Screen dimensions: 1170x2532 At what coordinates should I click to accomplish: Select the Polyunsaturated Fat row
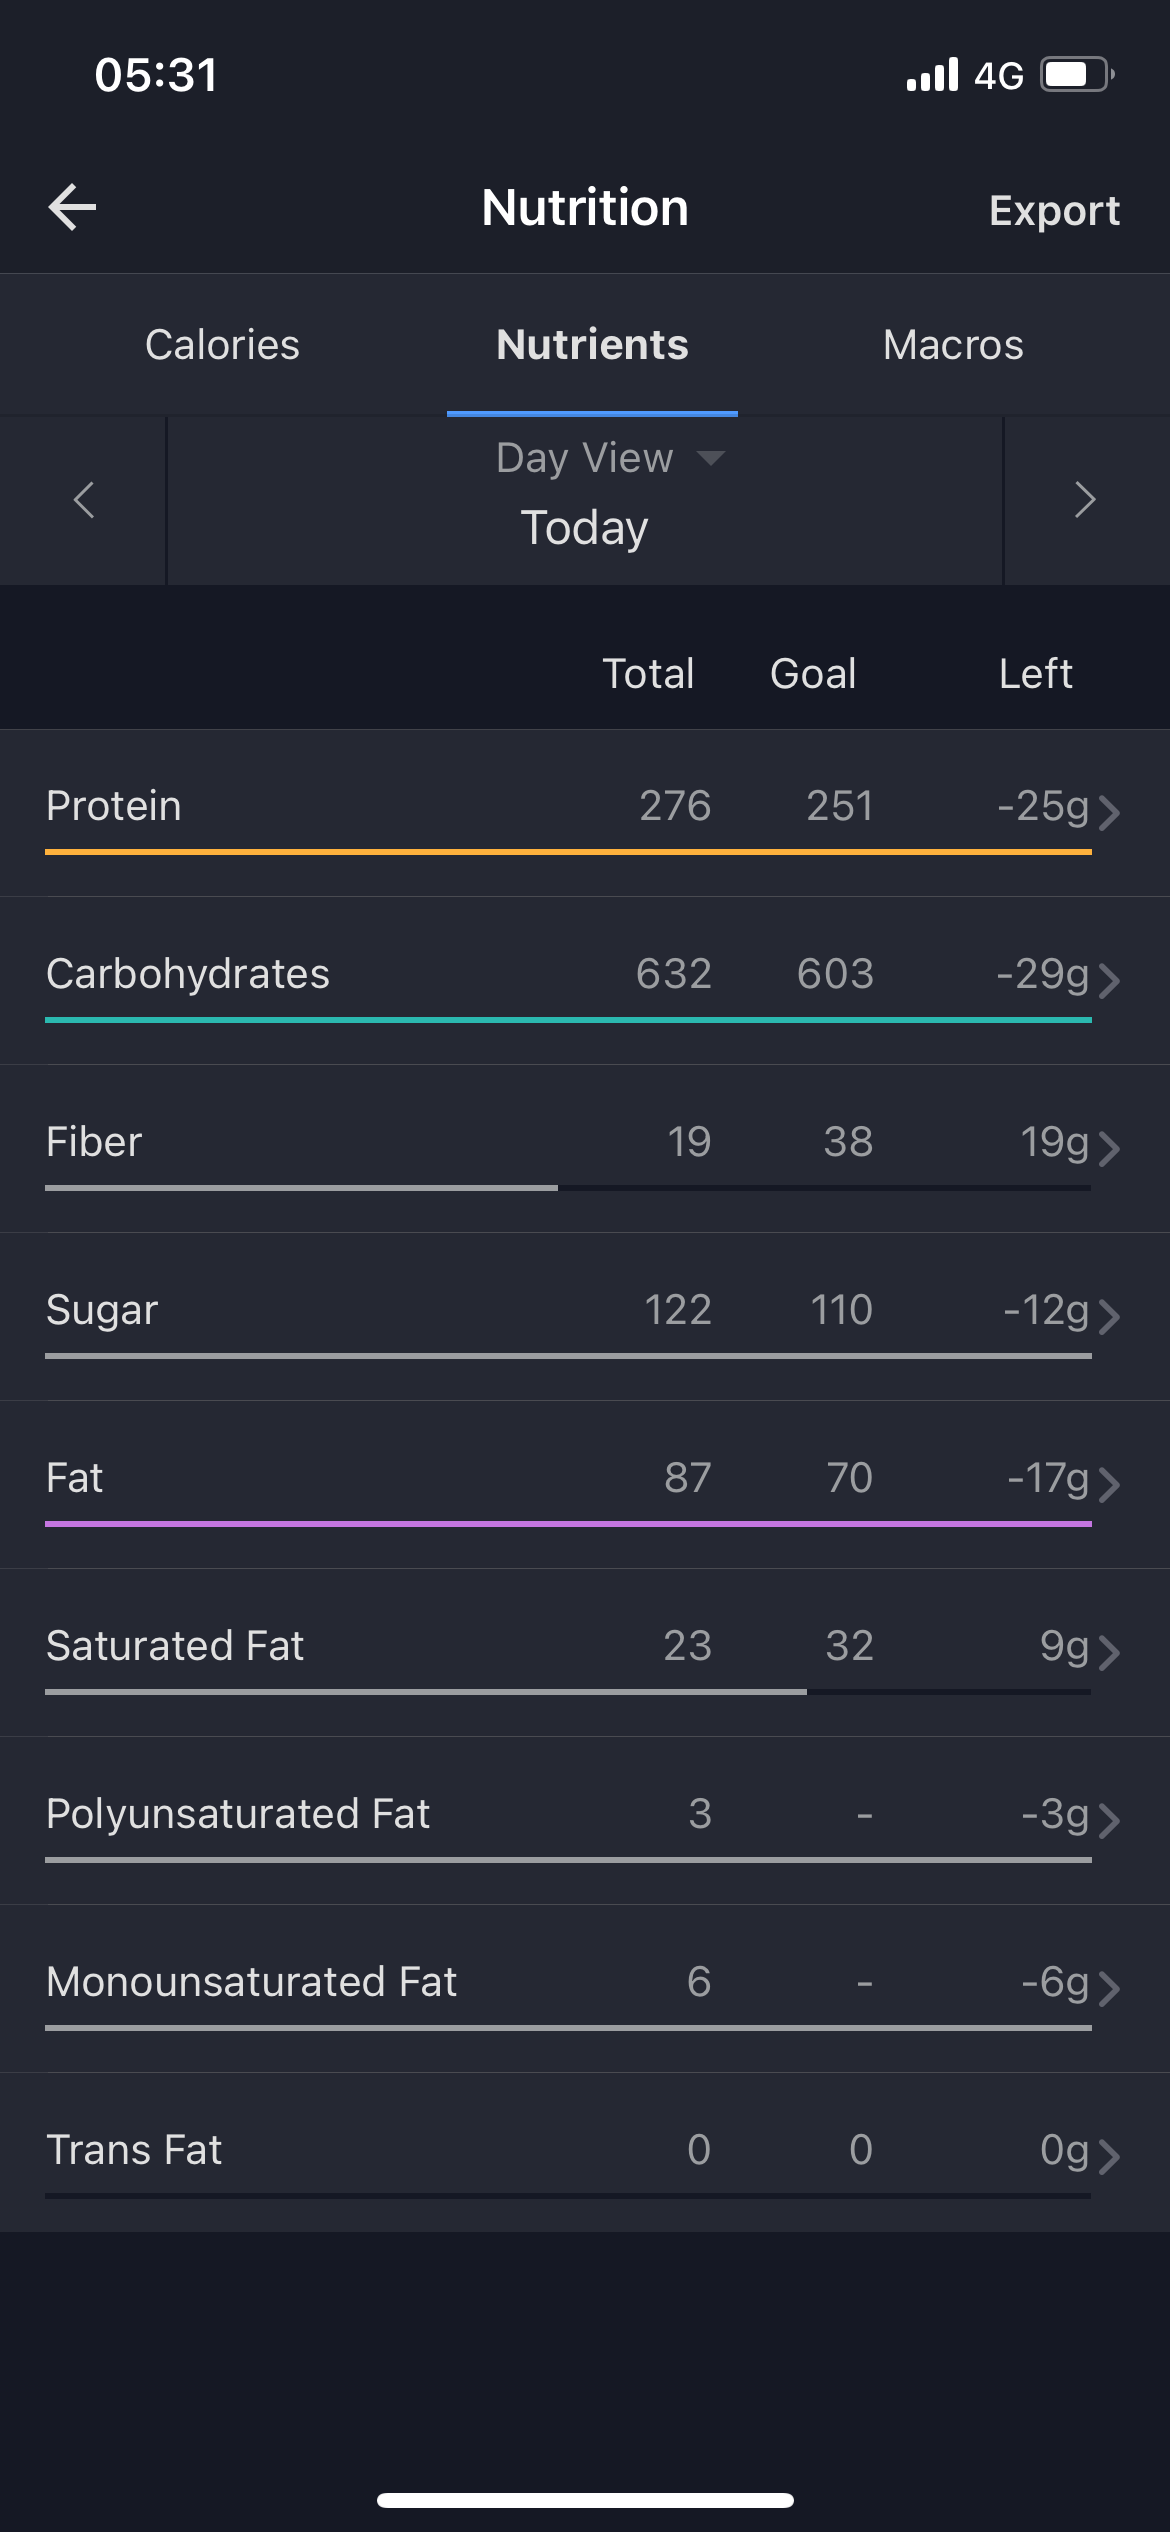coord(585,1821)
